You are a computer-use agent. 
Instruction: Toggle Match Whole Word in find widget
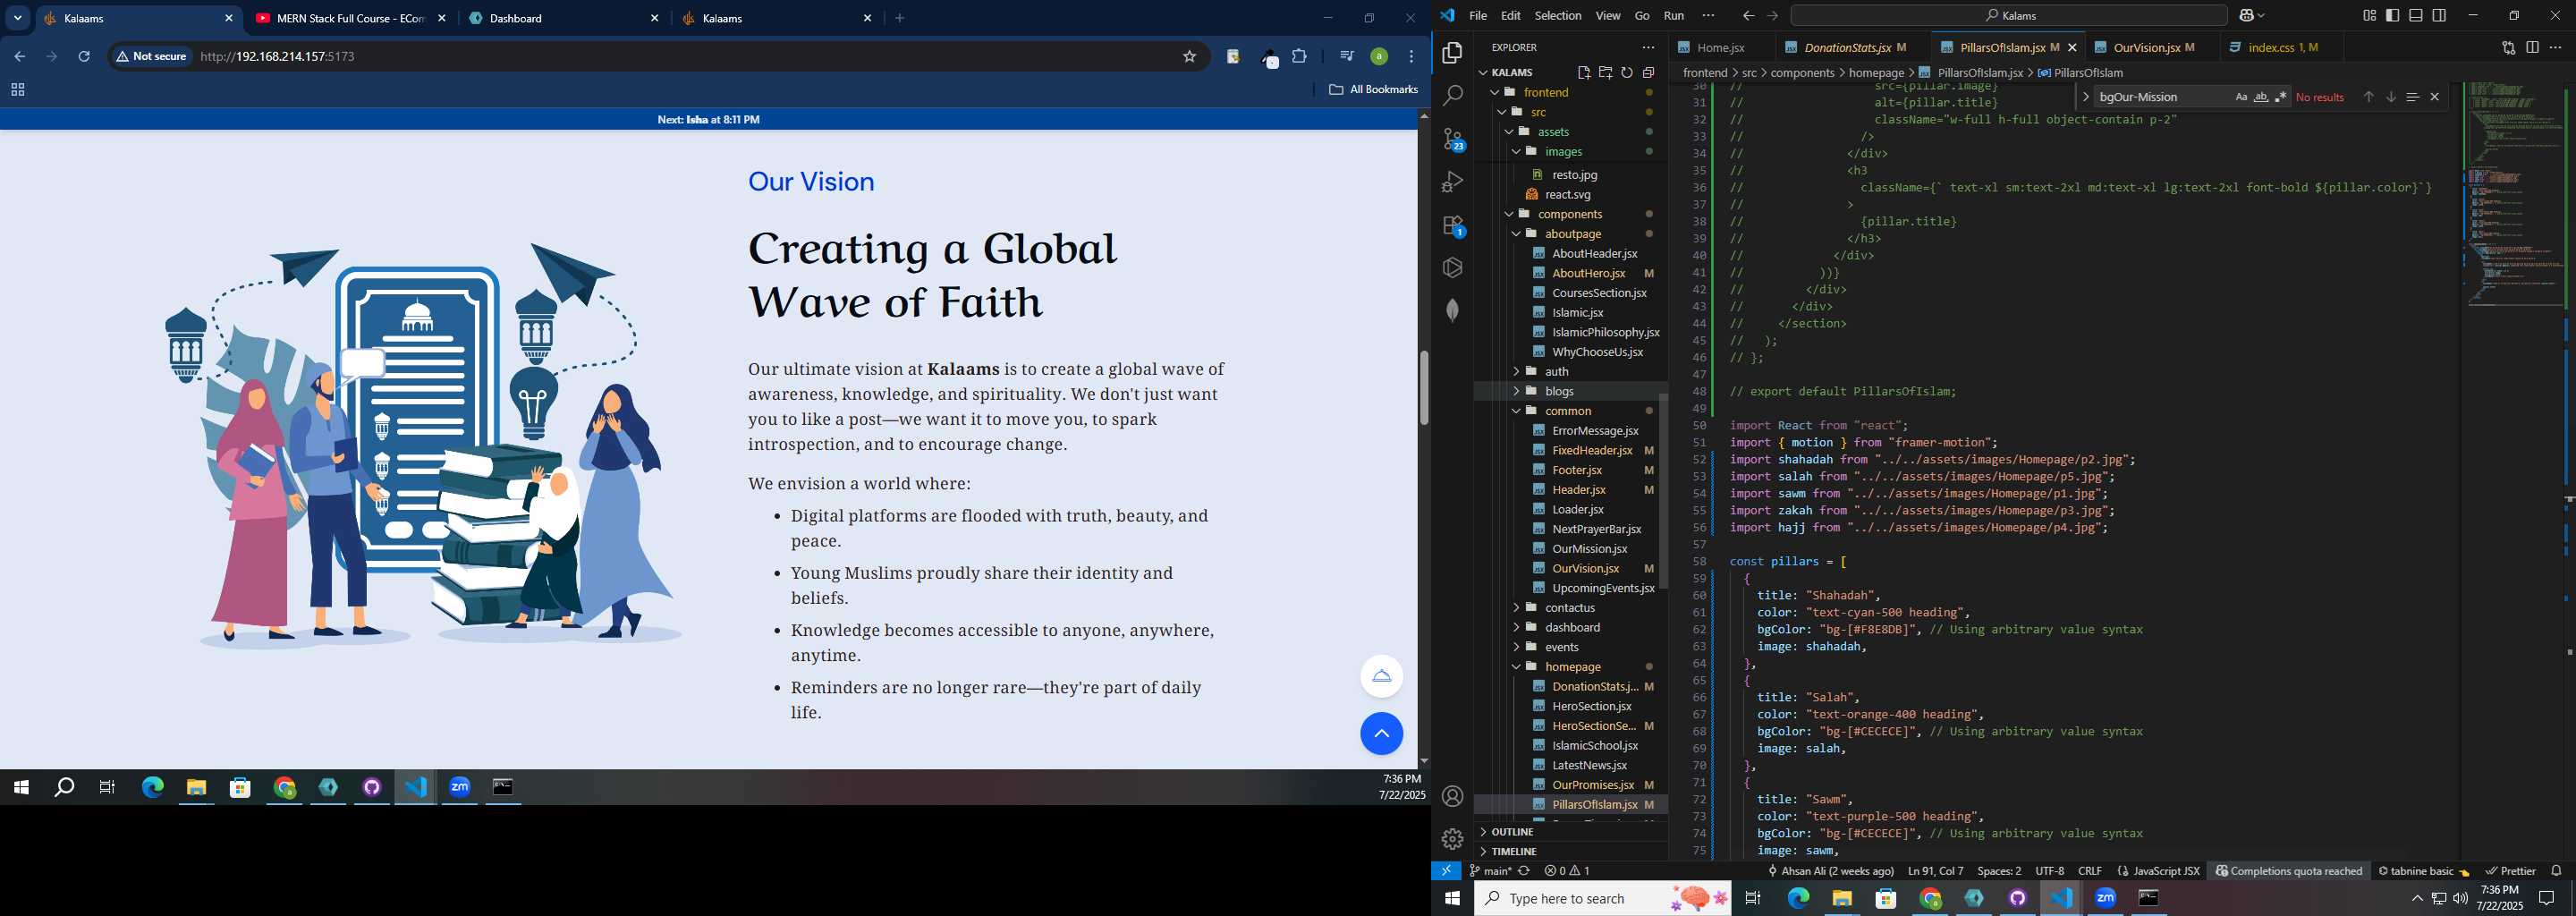pyautogui.click(x=2260, y=97)
